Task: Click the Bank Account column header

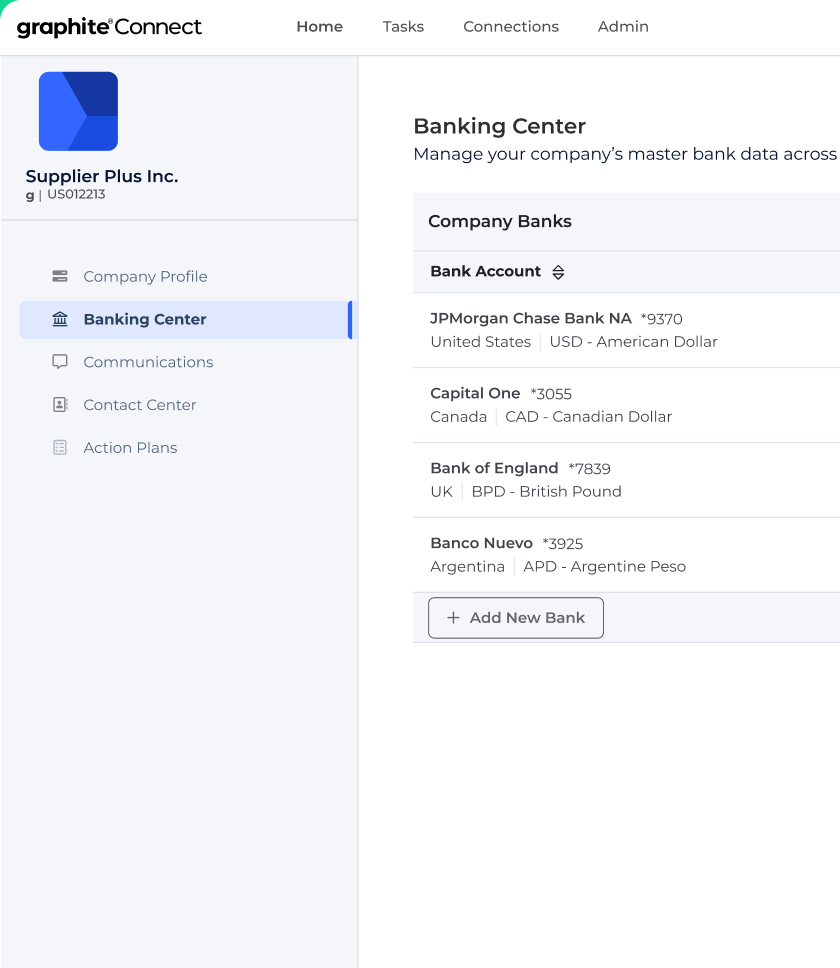Action: pyautogui.click(x=485, y=272)
